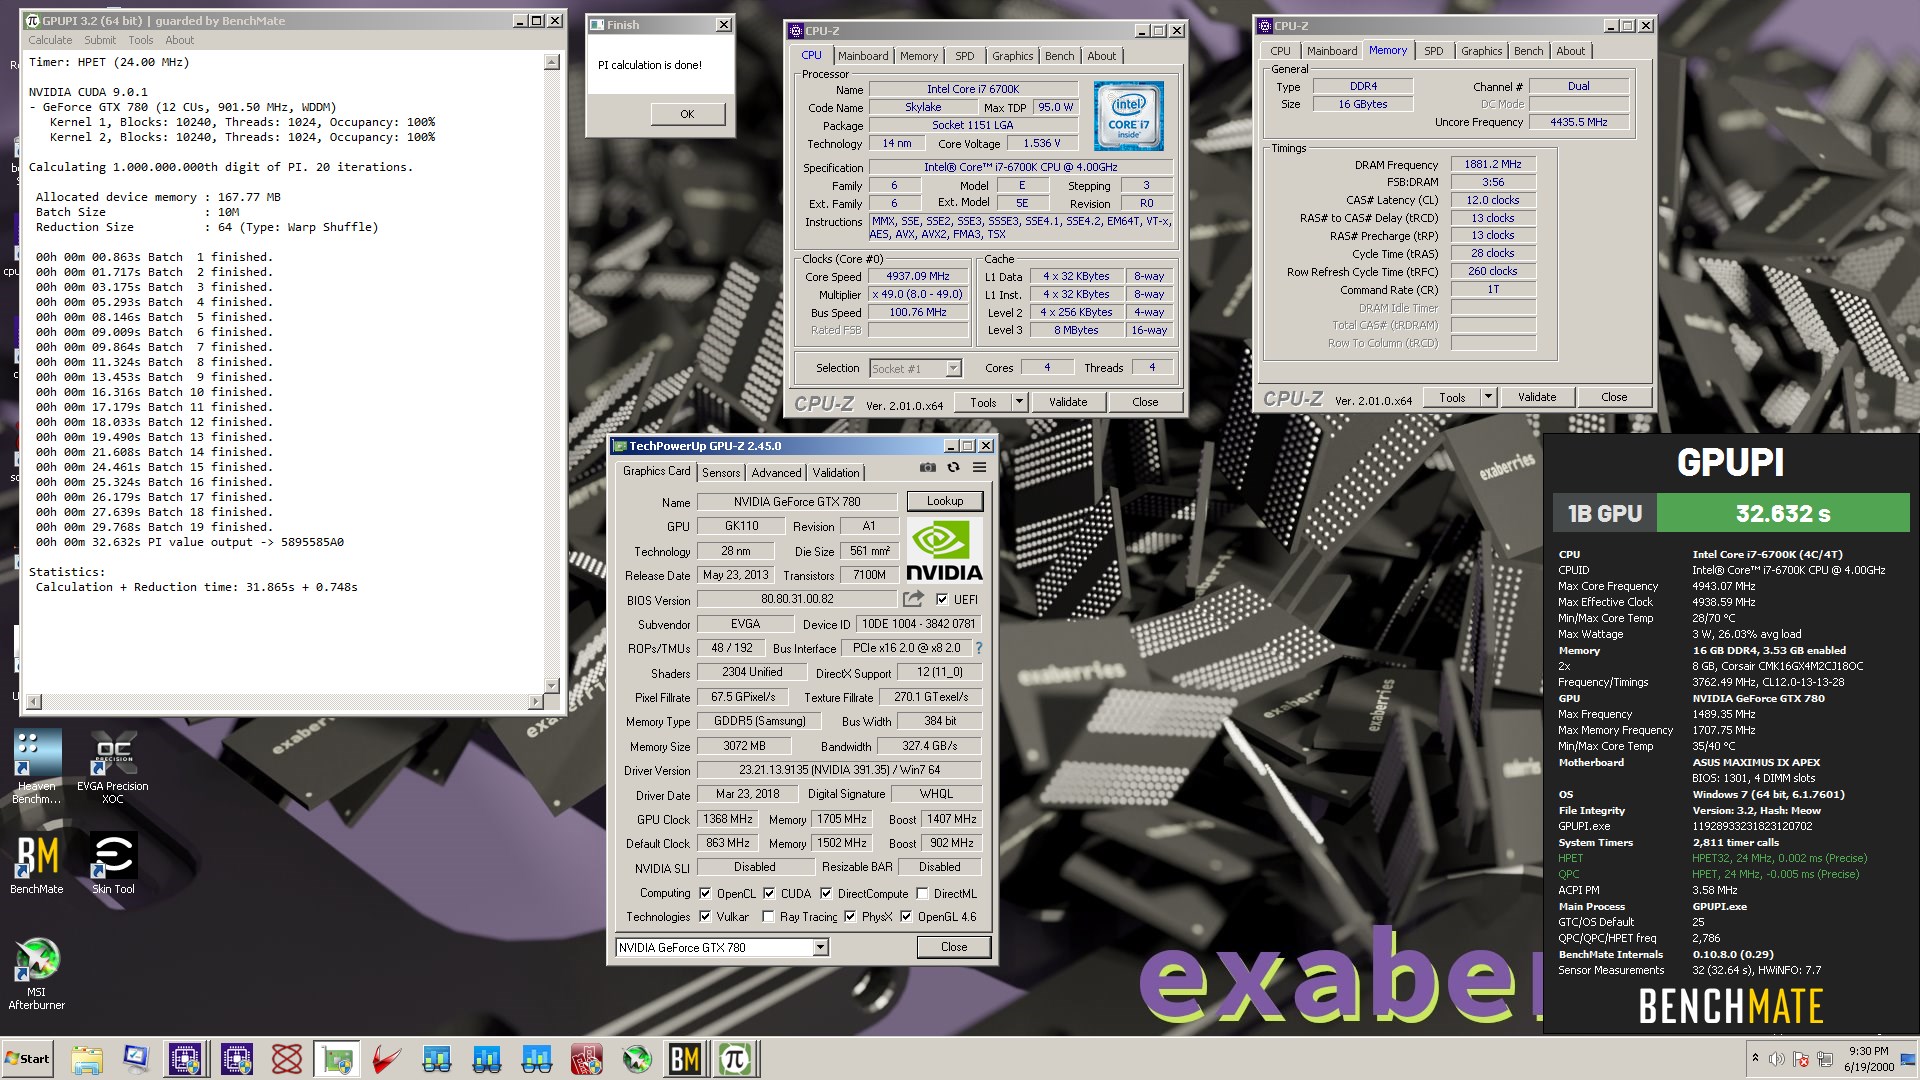The height and width of the screenshot is (1080, 1920).
Task: Click the Windows Start button
Action: 28,1059
